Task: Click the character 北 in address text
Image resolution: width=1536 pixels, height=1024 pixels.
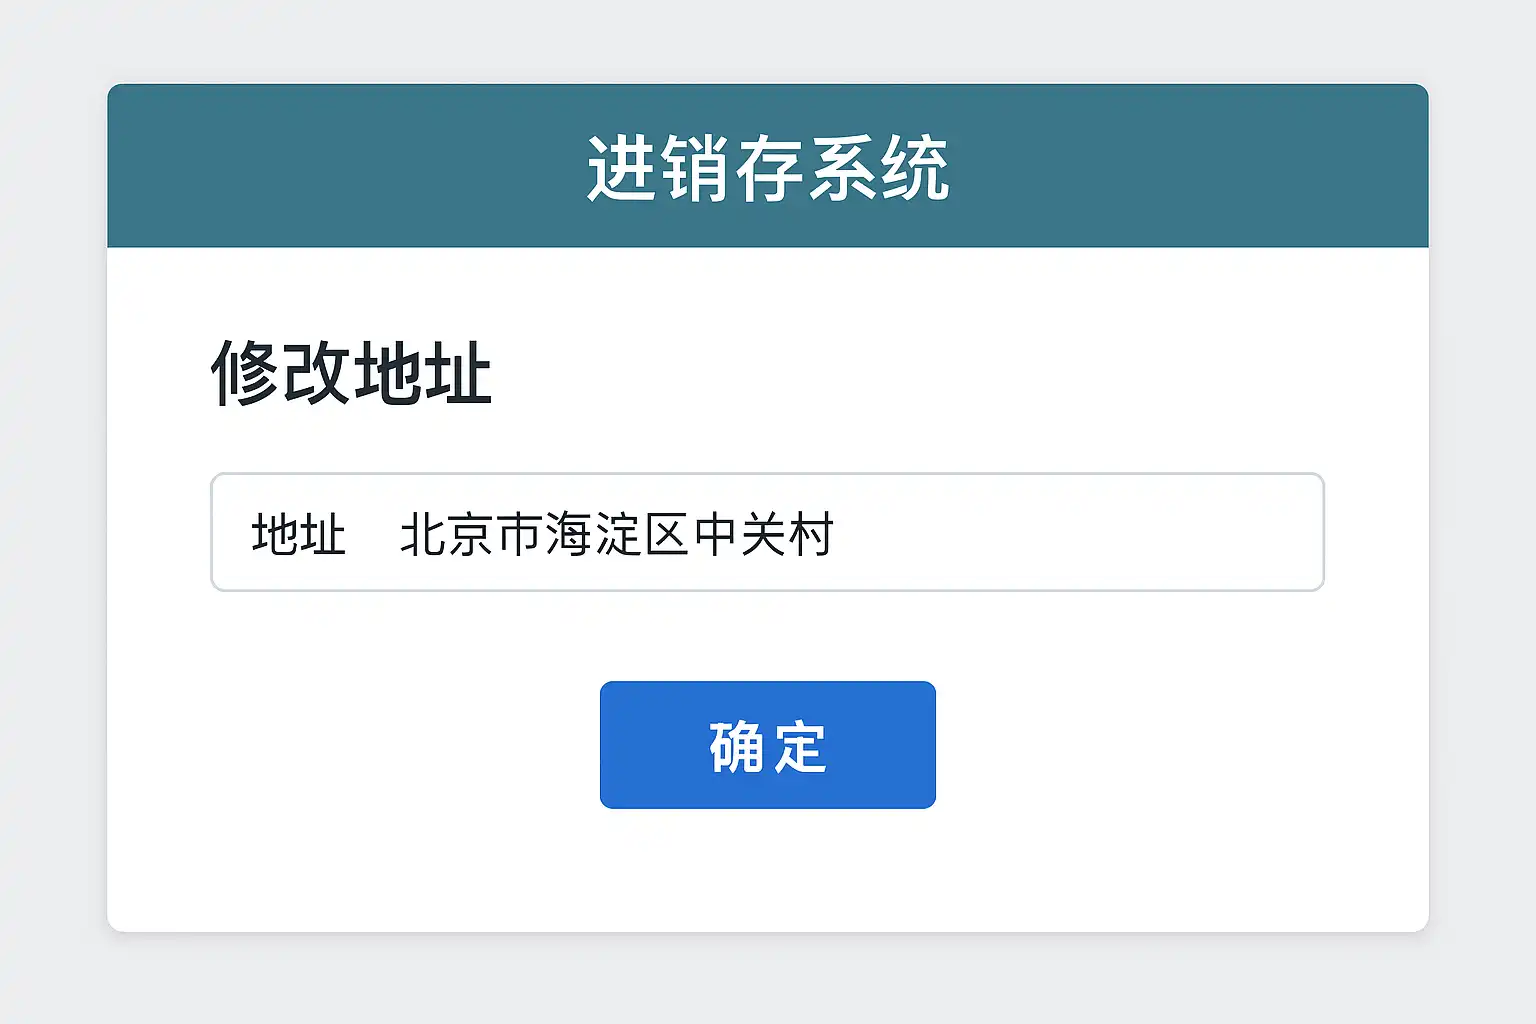Action: (x=423, y=534)
